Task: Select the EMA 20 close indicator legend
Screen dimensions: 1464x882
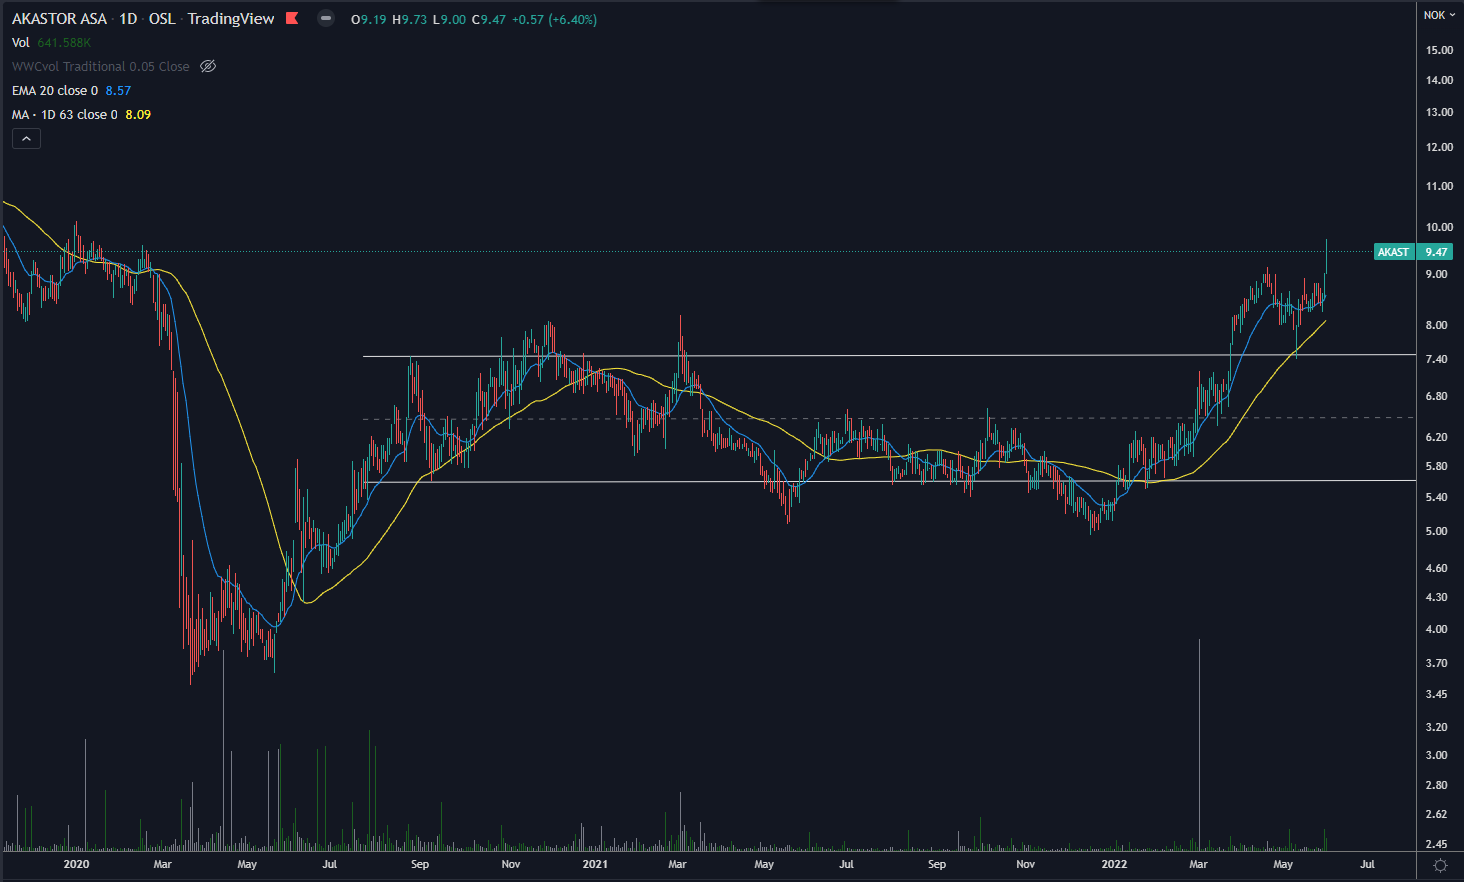Action: pyautogui.click(x=55, y=90)
